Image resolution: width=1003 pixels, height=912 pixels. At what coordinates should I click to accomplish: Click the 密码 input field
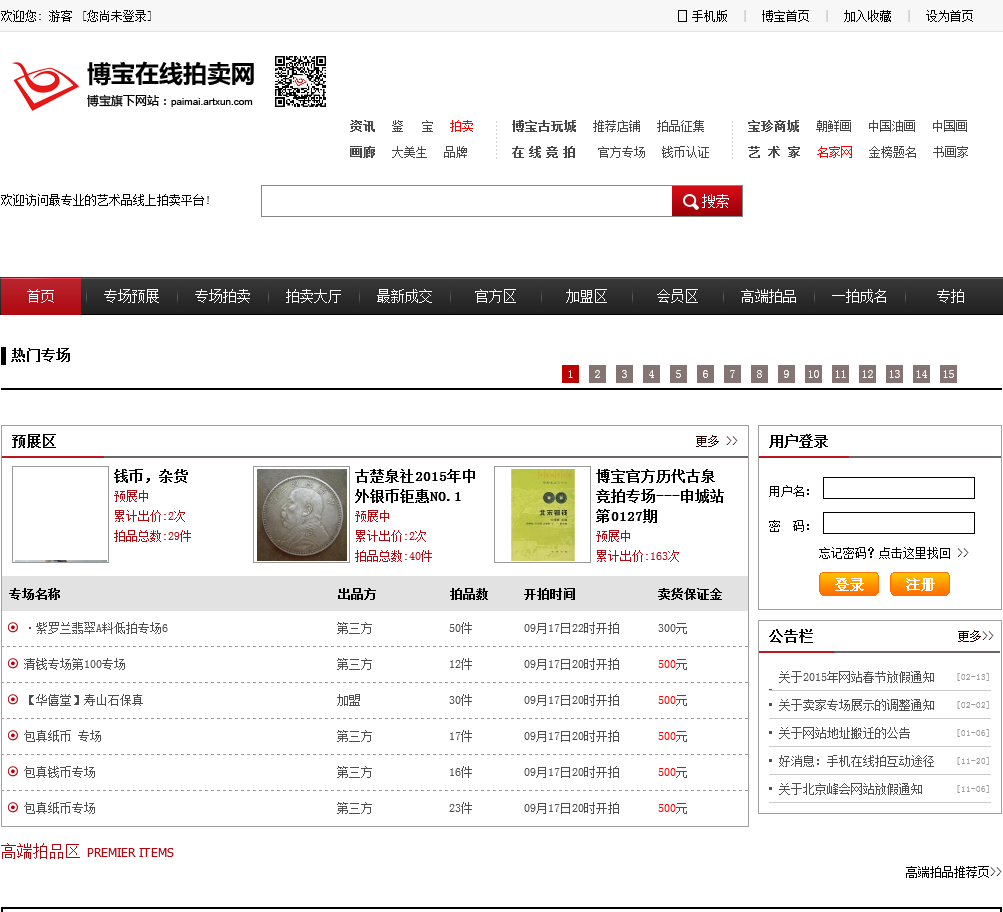[x=898, y=523]
